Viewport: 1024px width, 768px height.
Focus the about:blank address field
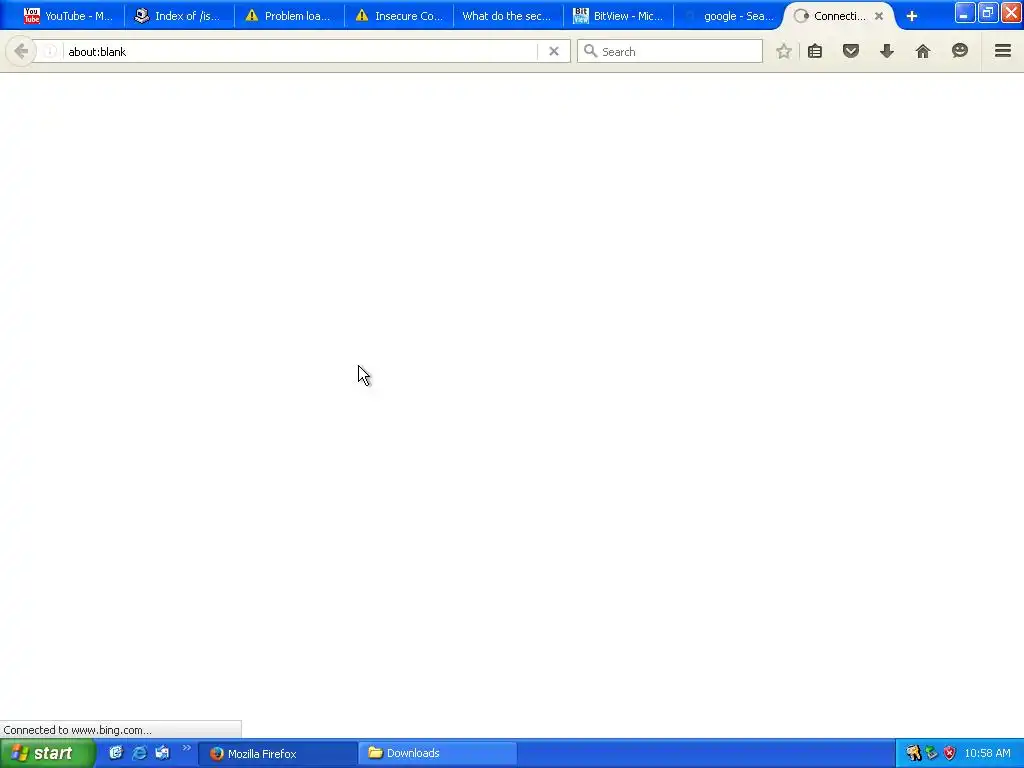pos(300,52)
